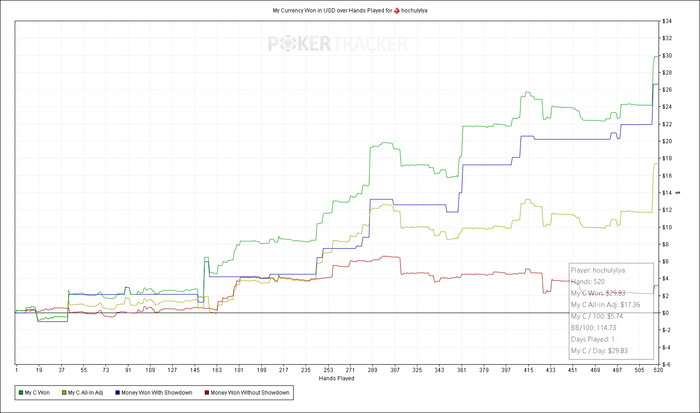Click the $-6 y-axis value
This screenshot has height=413, width=700.
(x=666, y=364)
